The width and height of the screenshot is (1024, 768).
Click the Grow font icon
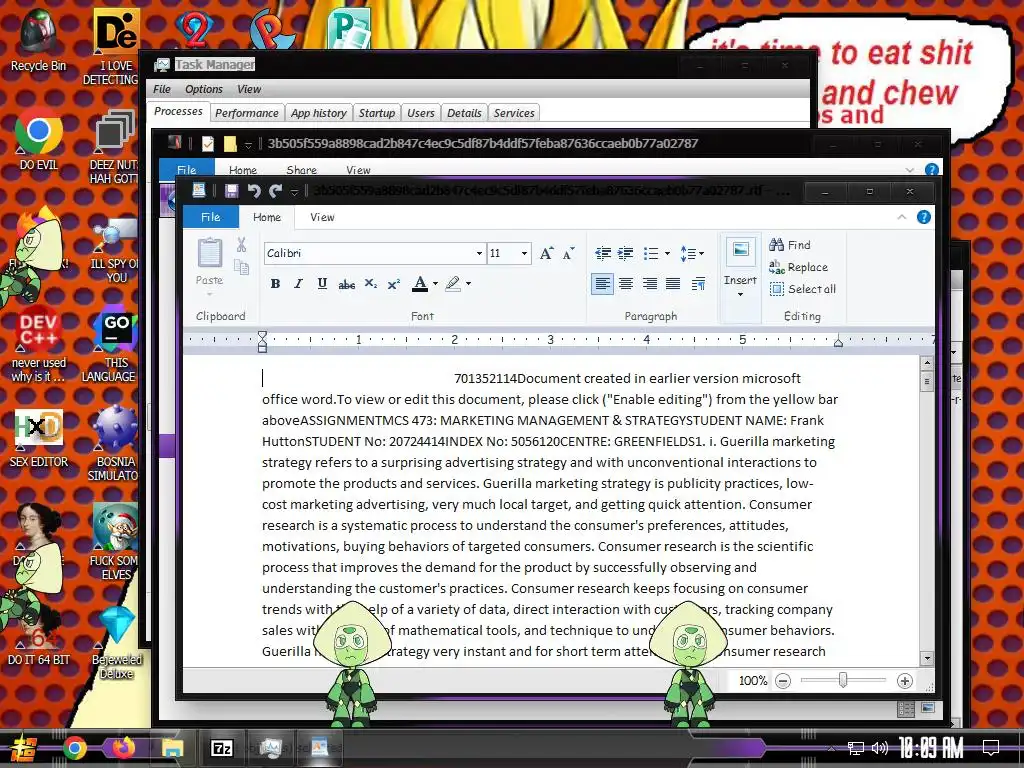pyautogui.click(x=547, y=253)
